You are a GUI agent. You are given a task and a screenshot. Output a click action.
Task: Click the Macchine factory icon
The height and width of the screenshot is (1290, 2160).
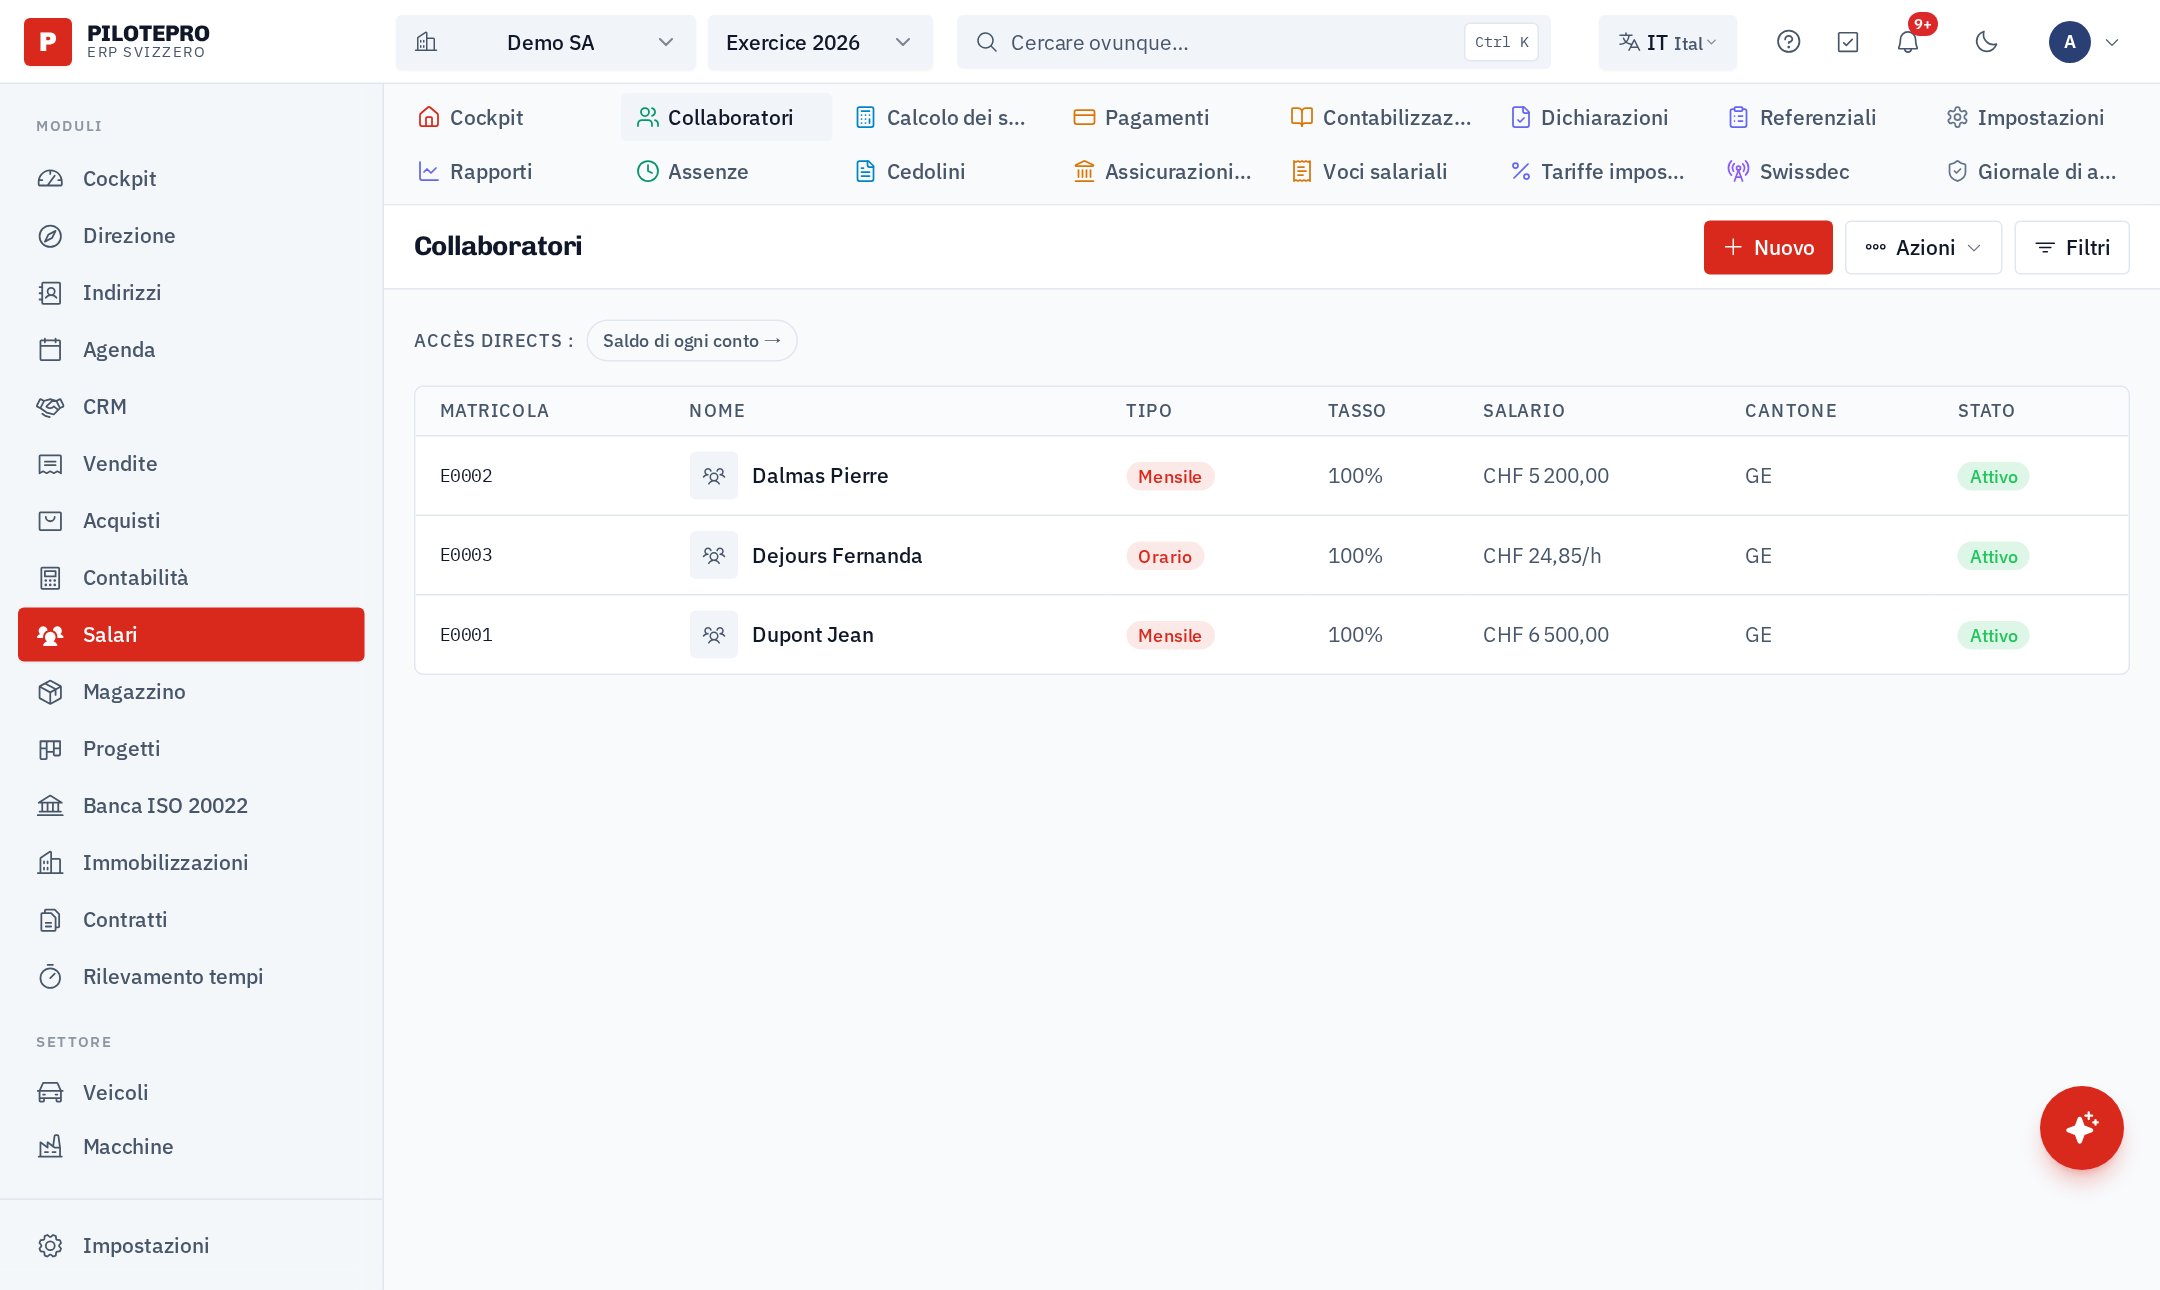pos(50,1146)
